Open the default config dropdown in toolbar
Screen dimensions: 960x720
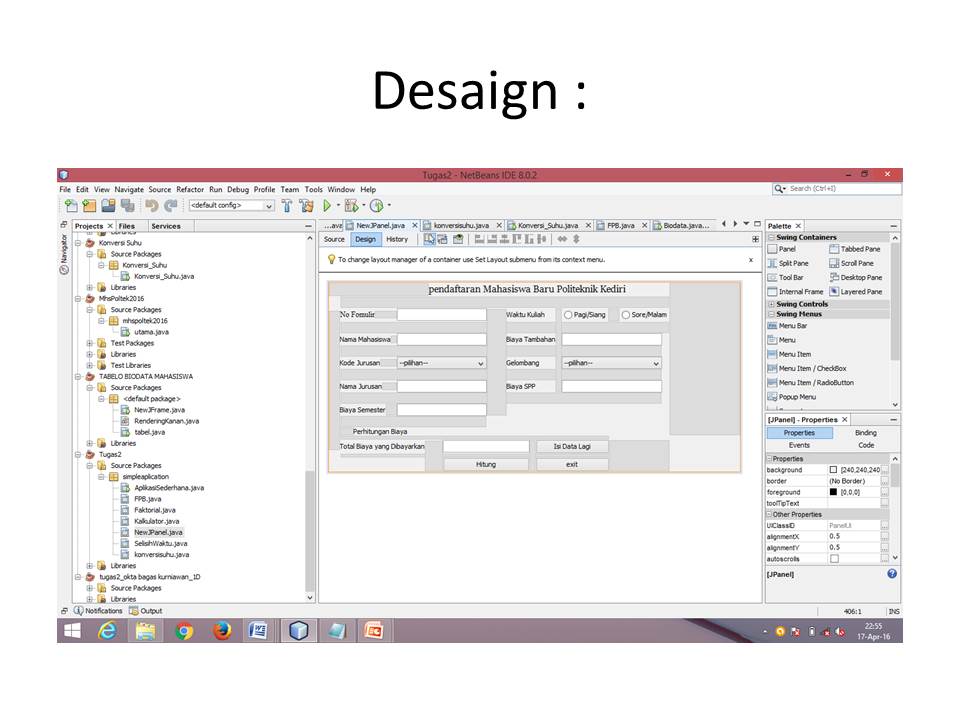tap(232, 205)
